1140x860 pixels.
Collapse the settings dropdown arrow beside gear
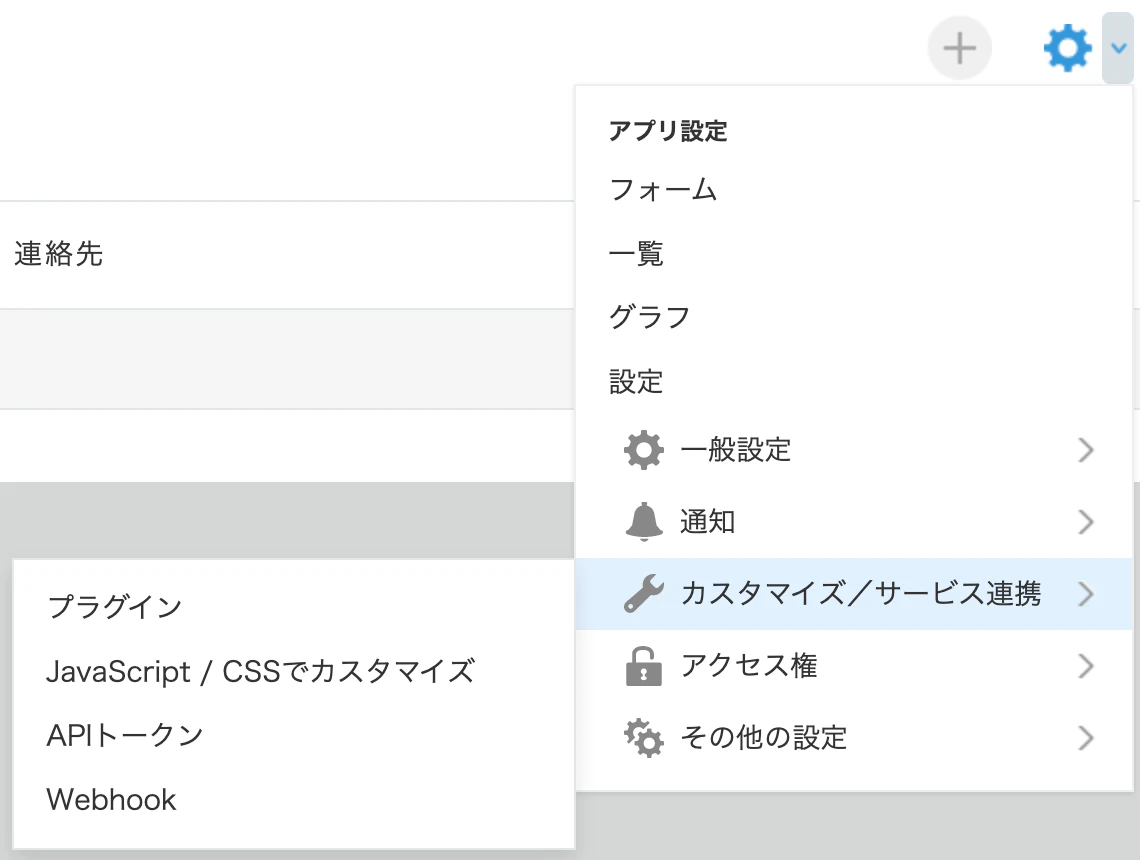(x=1118, y=48)
